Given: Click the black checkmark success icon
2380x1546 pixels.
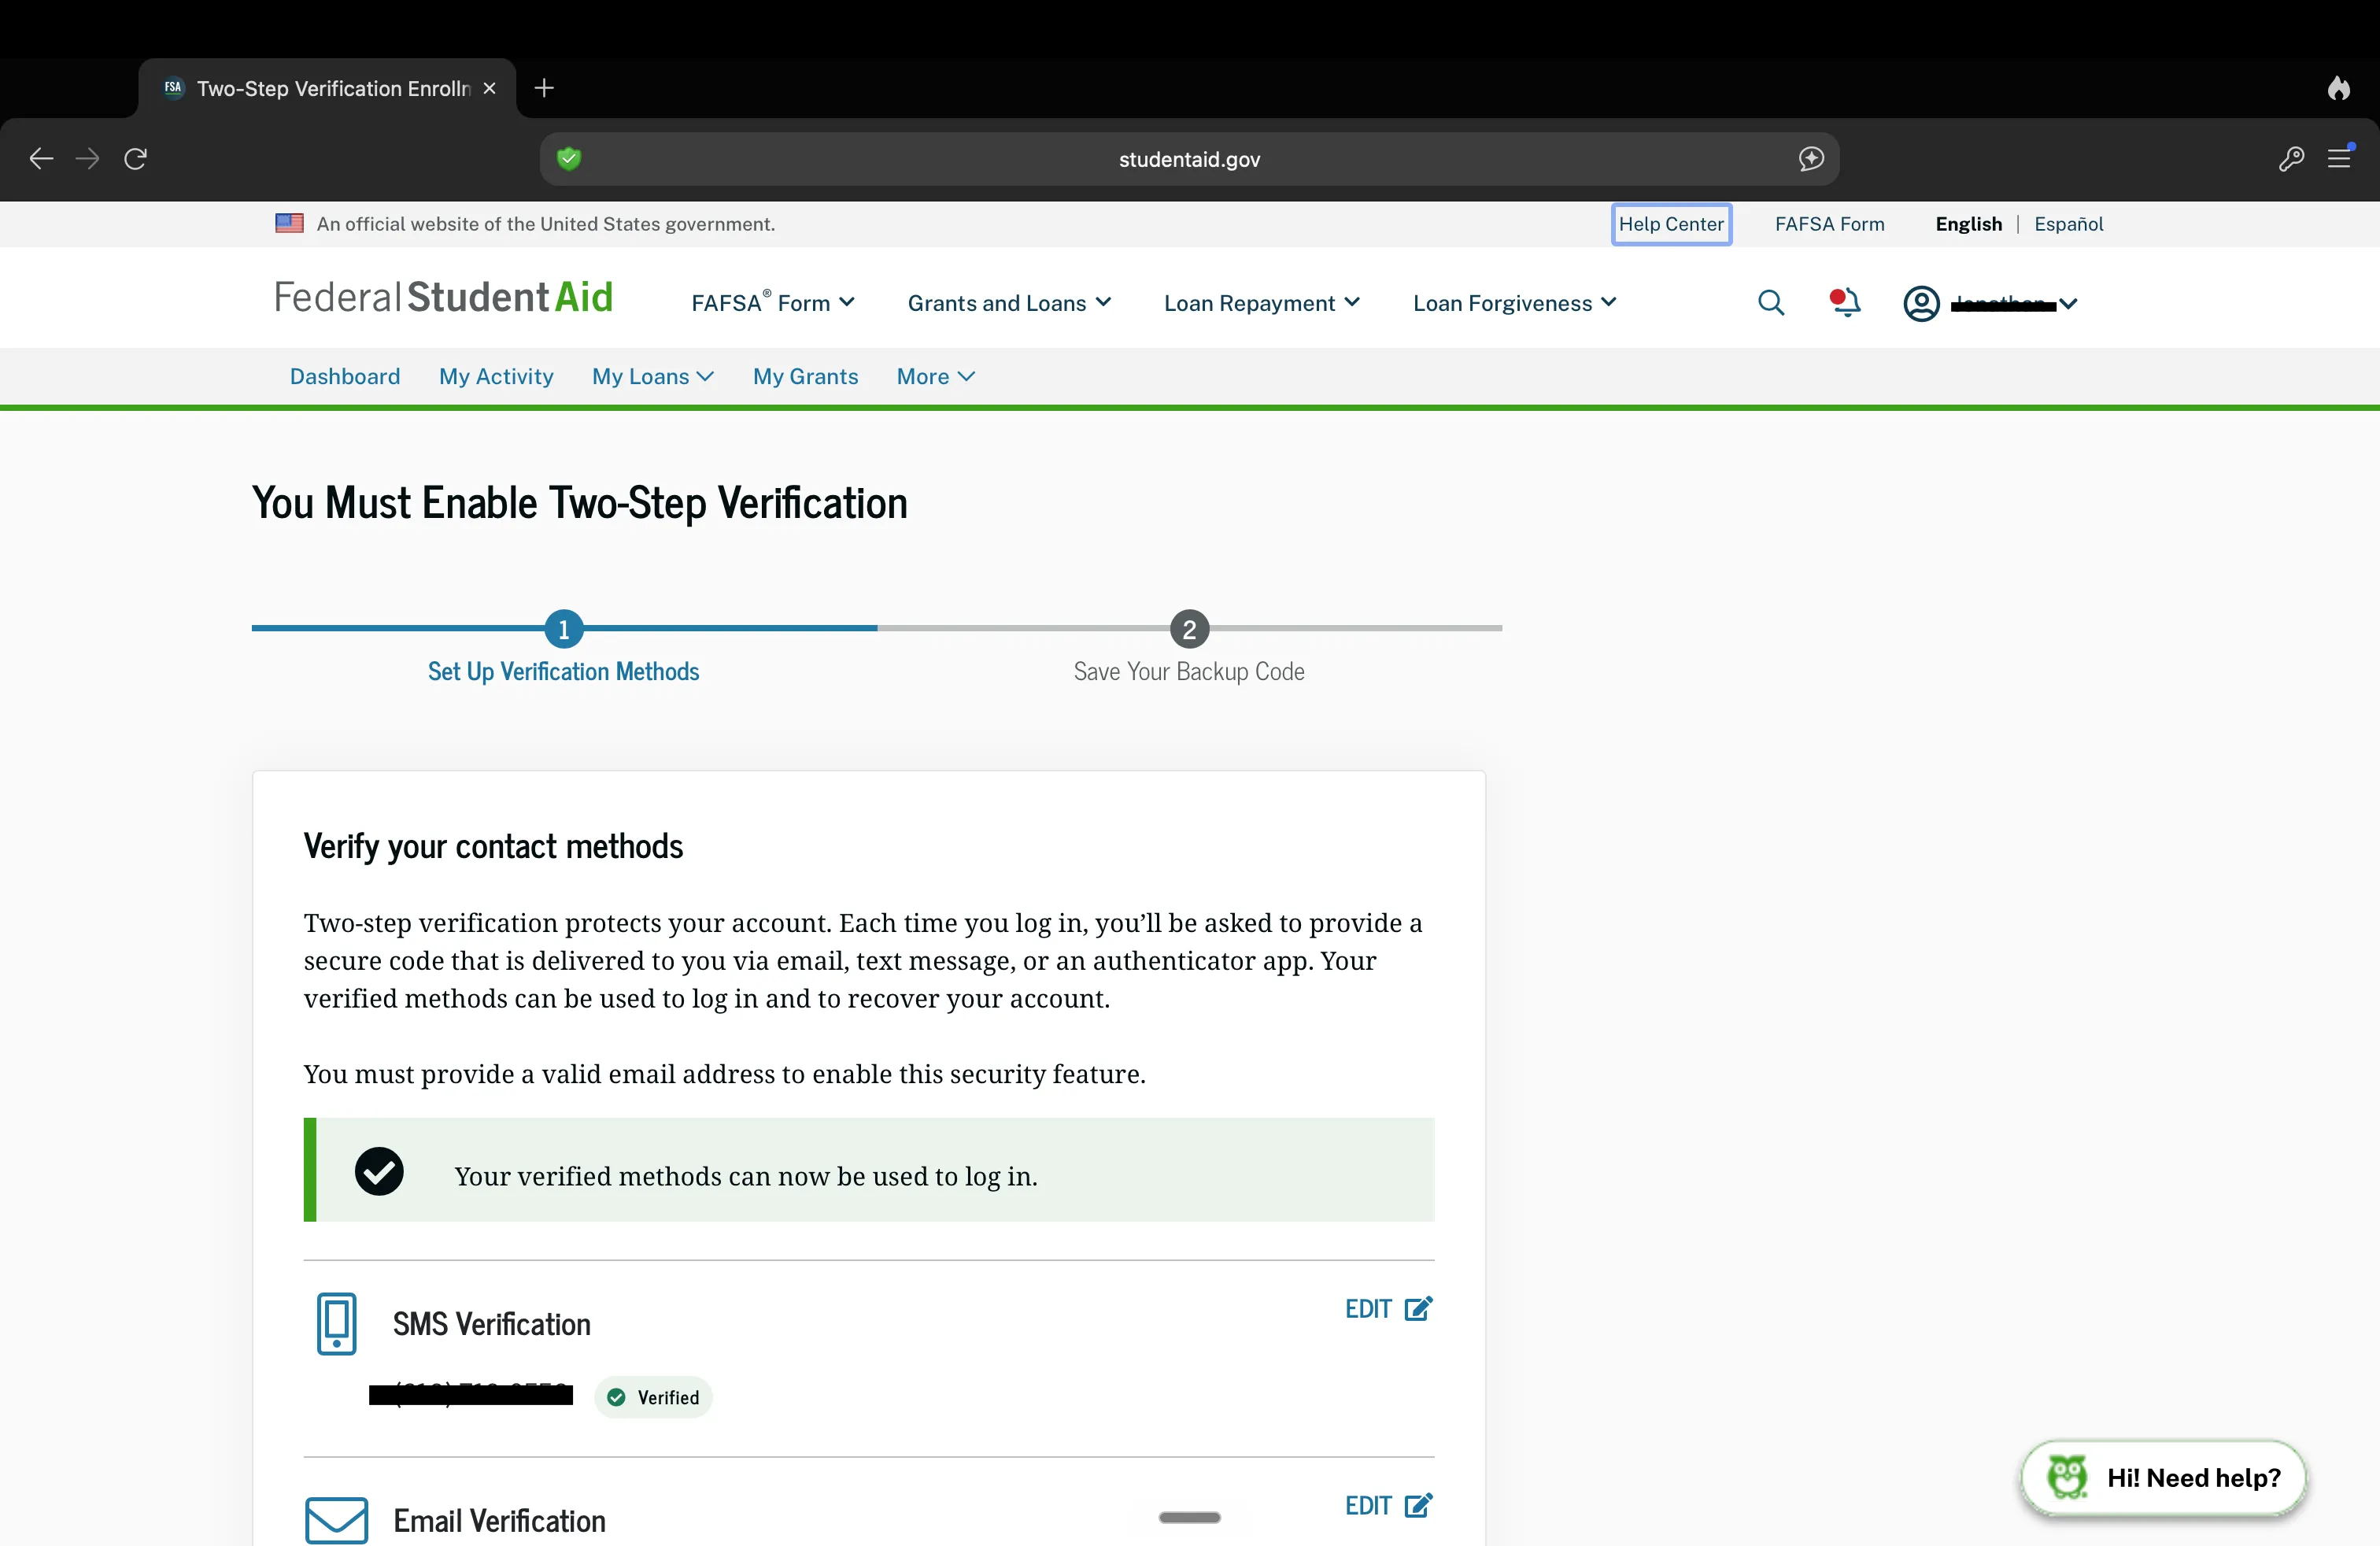Looking at the screenshot, I should pos(379,1171).
